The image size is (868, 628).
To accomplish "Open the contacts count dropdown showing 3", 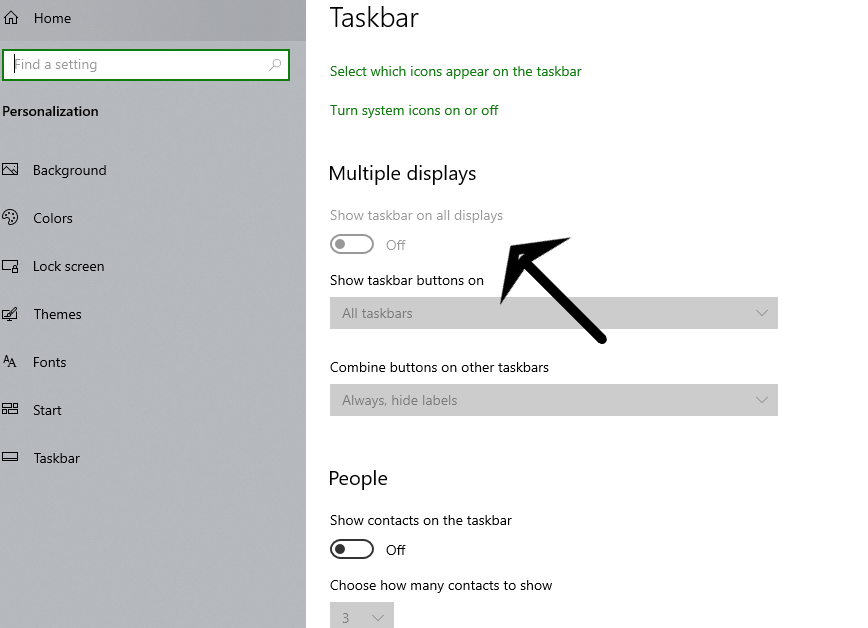I will (x=361, y=616).
